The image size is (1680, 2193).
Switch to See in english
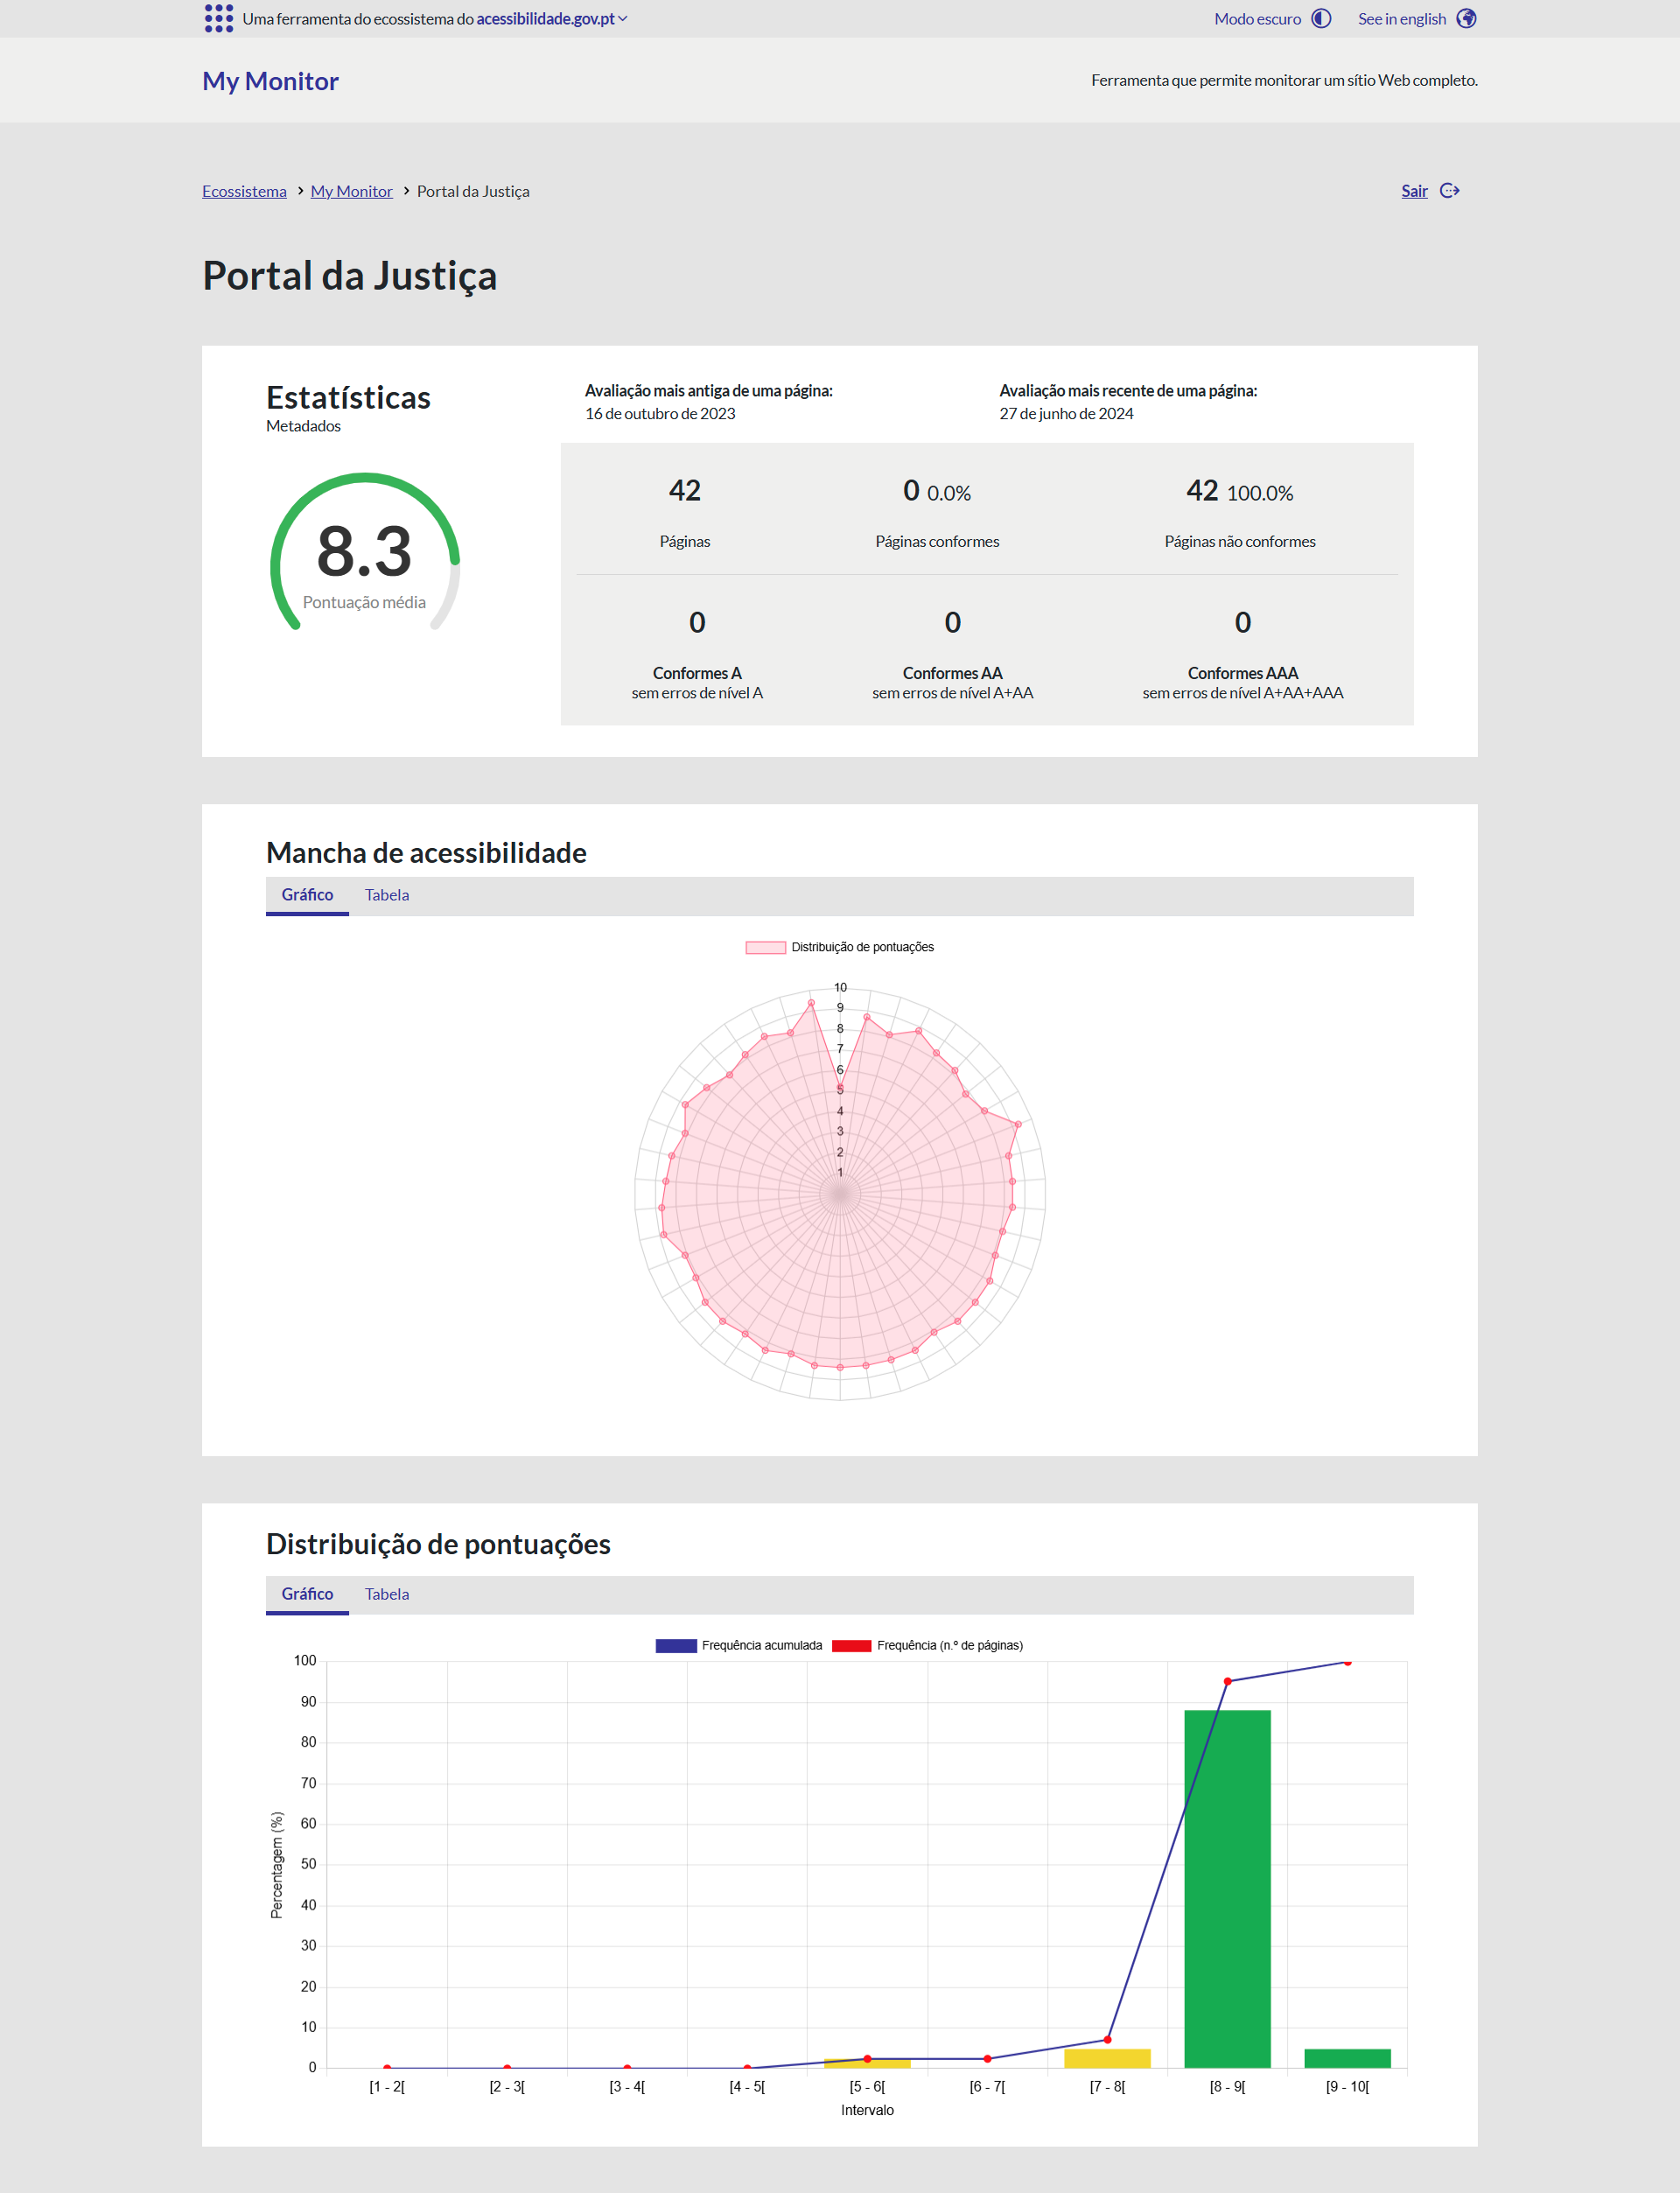click(1401, 18)
